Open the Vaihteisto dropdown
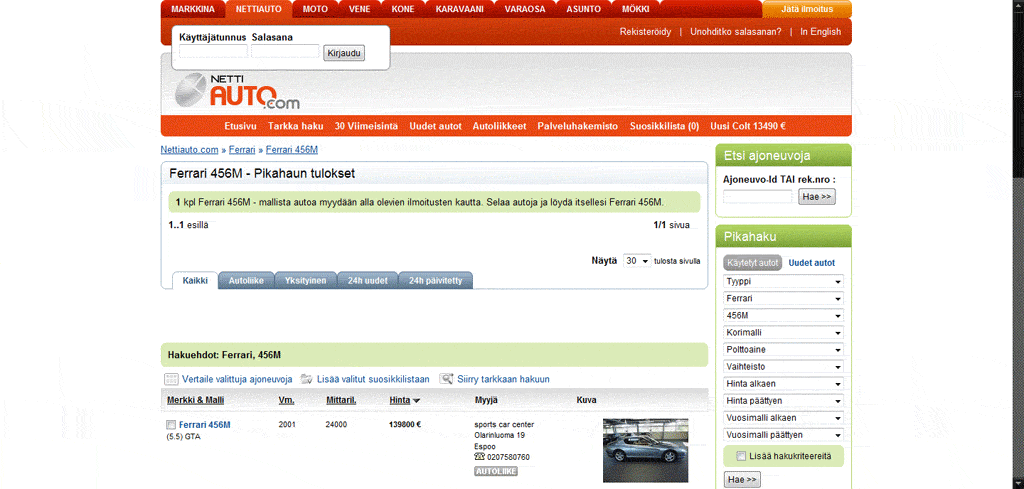Viewport: 1024px width, 489px height. click(x=784, y=366)
